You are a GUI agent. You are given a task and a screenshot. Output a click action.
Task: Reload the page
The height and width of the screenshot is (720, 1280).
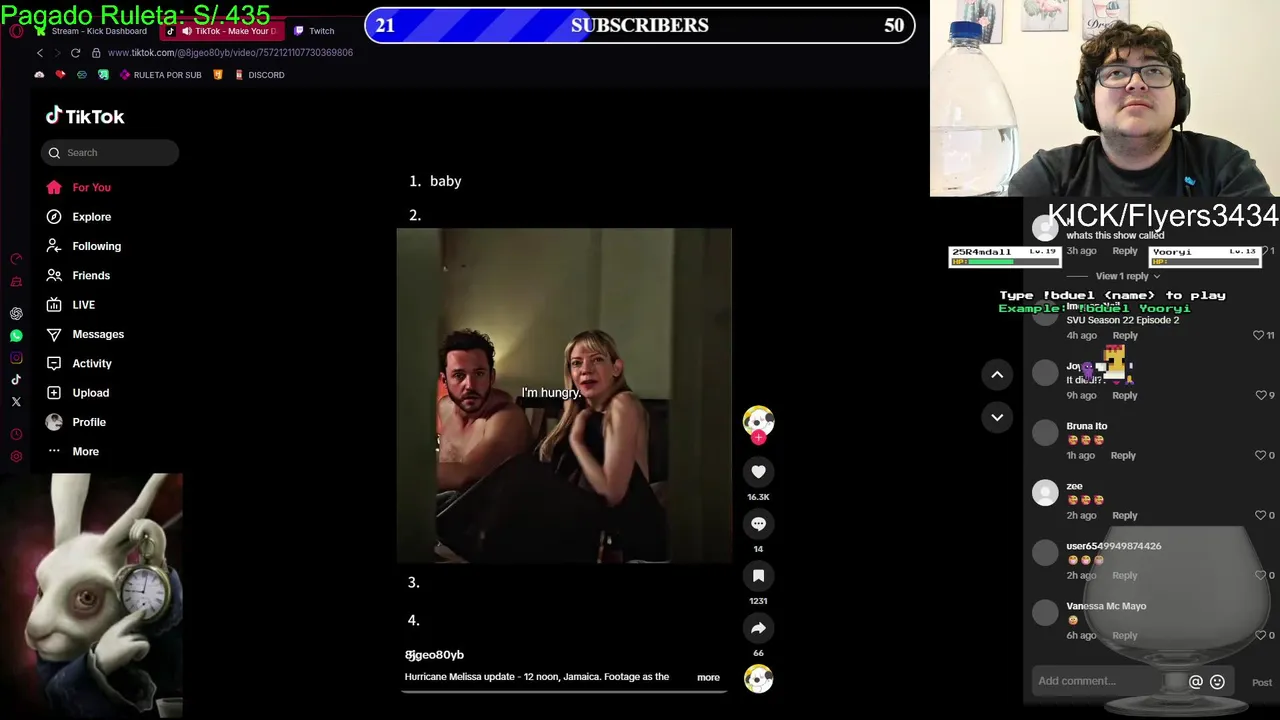coord(75,53)
